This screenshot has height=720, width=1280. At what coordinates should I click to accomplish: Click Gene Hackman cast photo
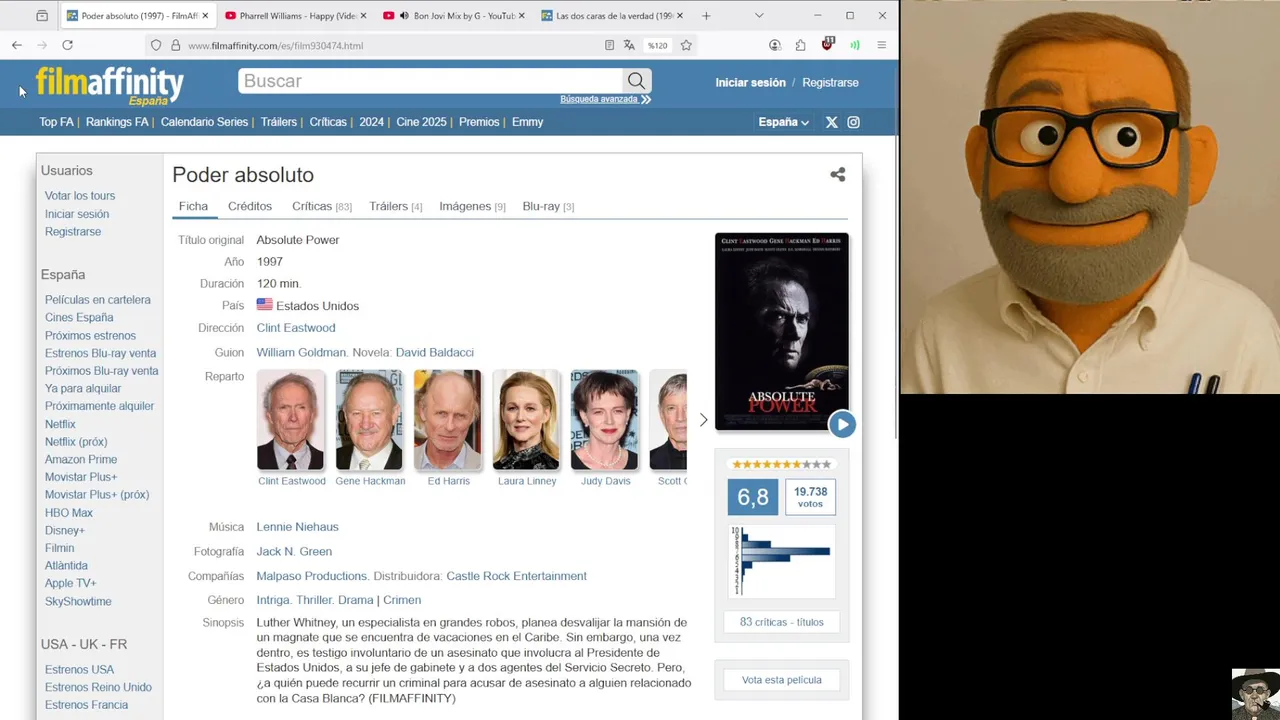(x=369, y=420)
